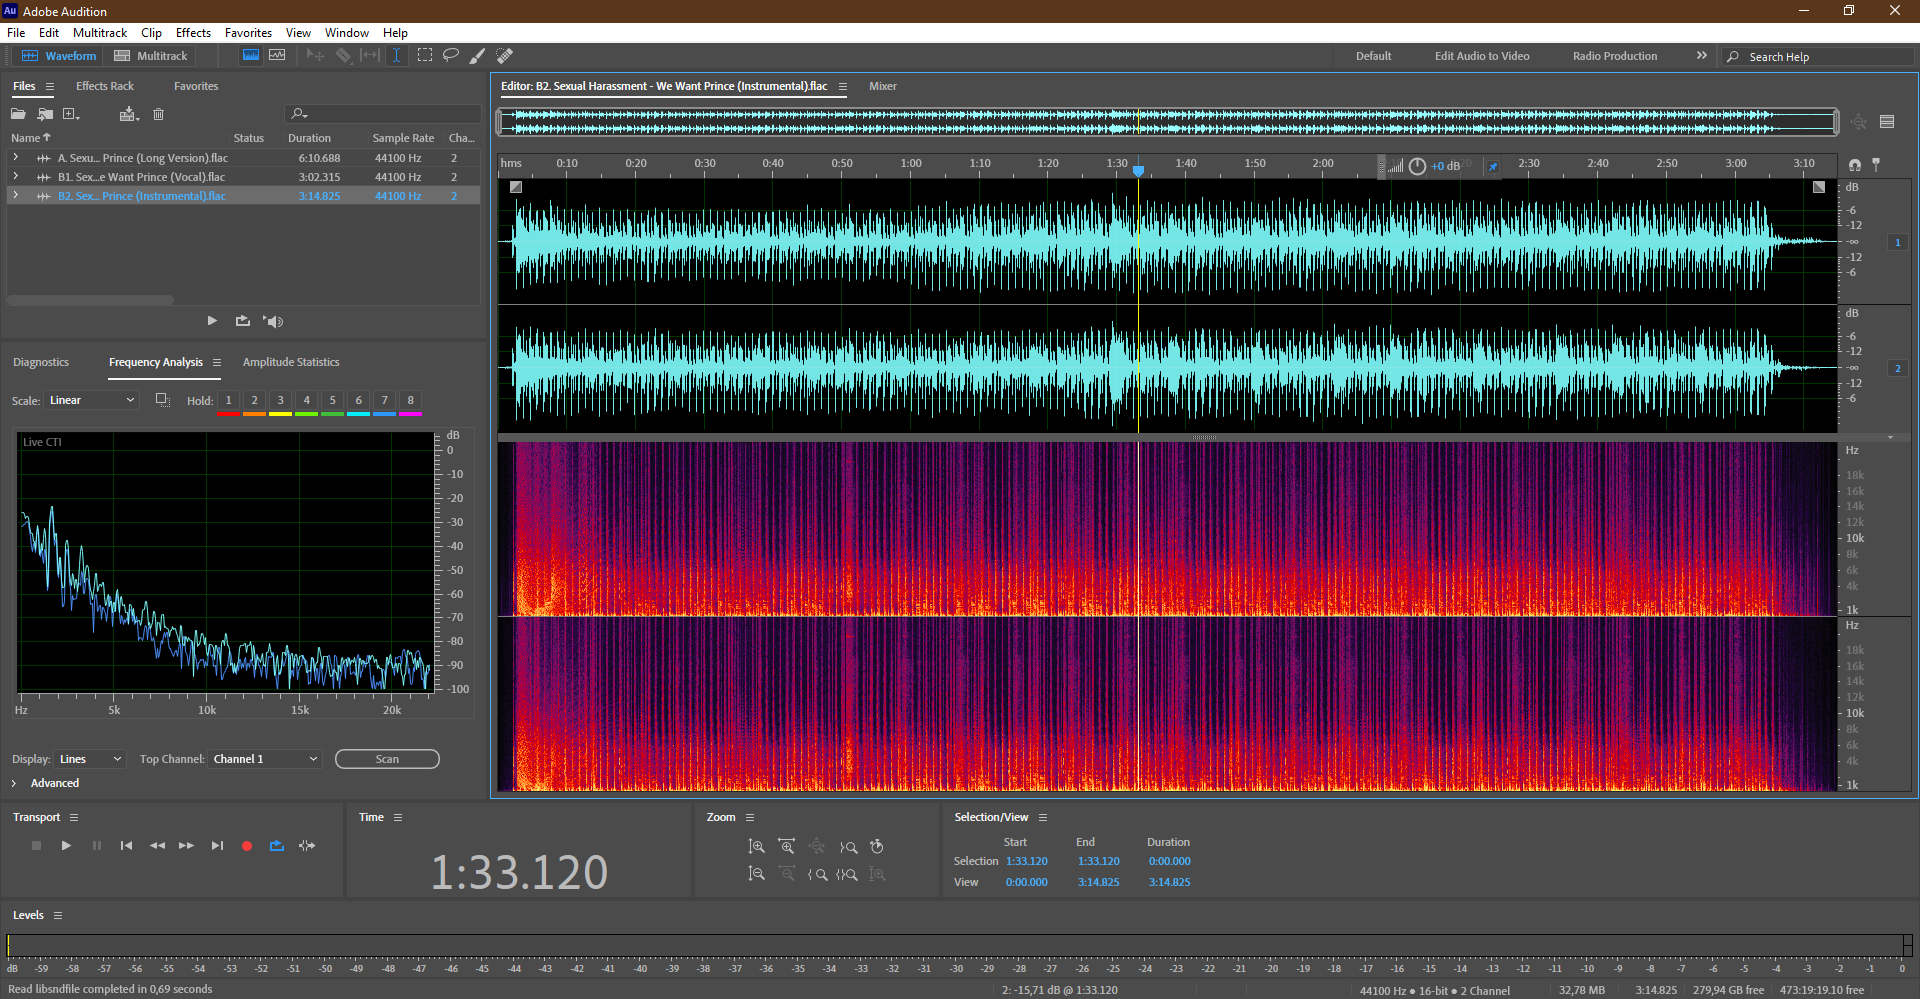Click Zoom In Amplitude icon
The image size is (1920, 999).
pos(757,847)
